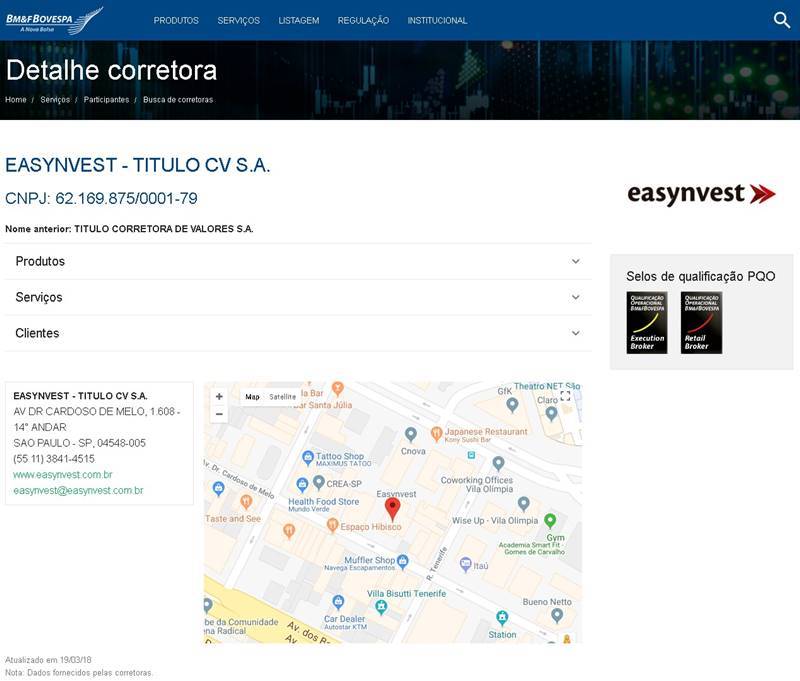The image size is (800, 681).
Task: Click the red Easynvest location pin
Action: (392, 510)
